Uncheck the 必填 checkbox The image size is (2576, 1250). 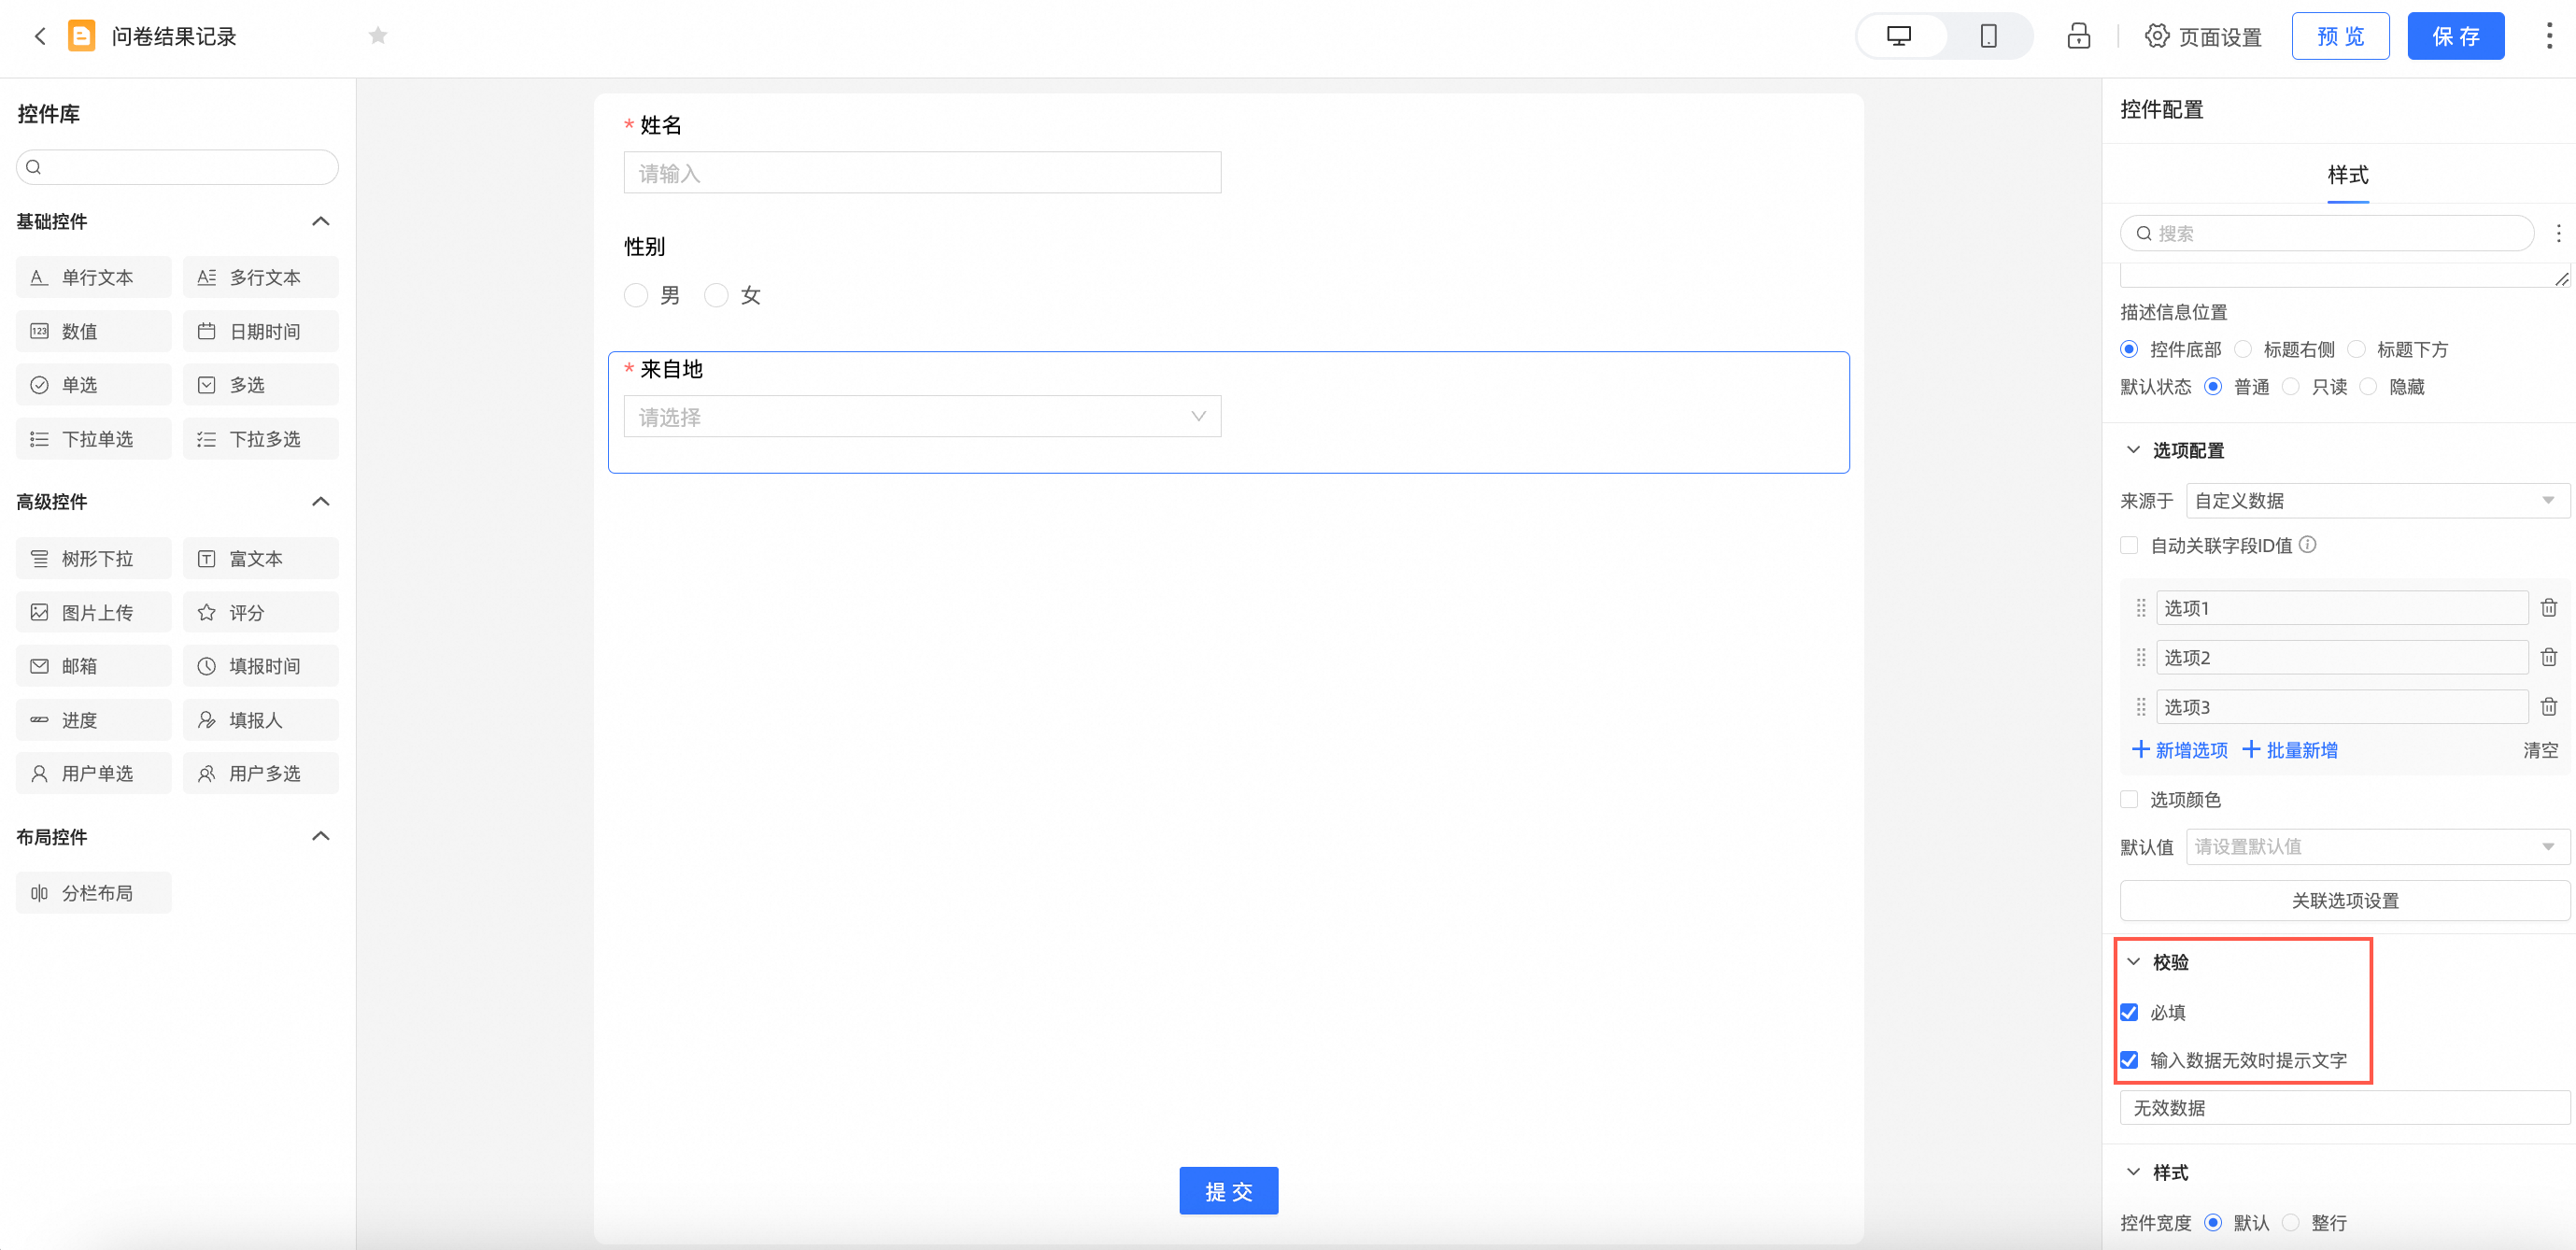2129,1012
